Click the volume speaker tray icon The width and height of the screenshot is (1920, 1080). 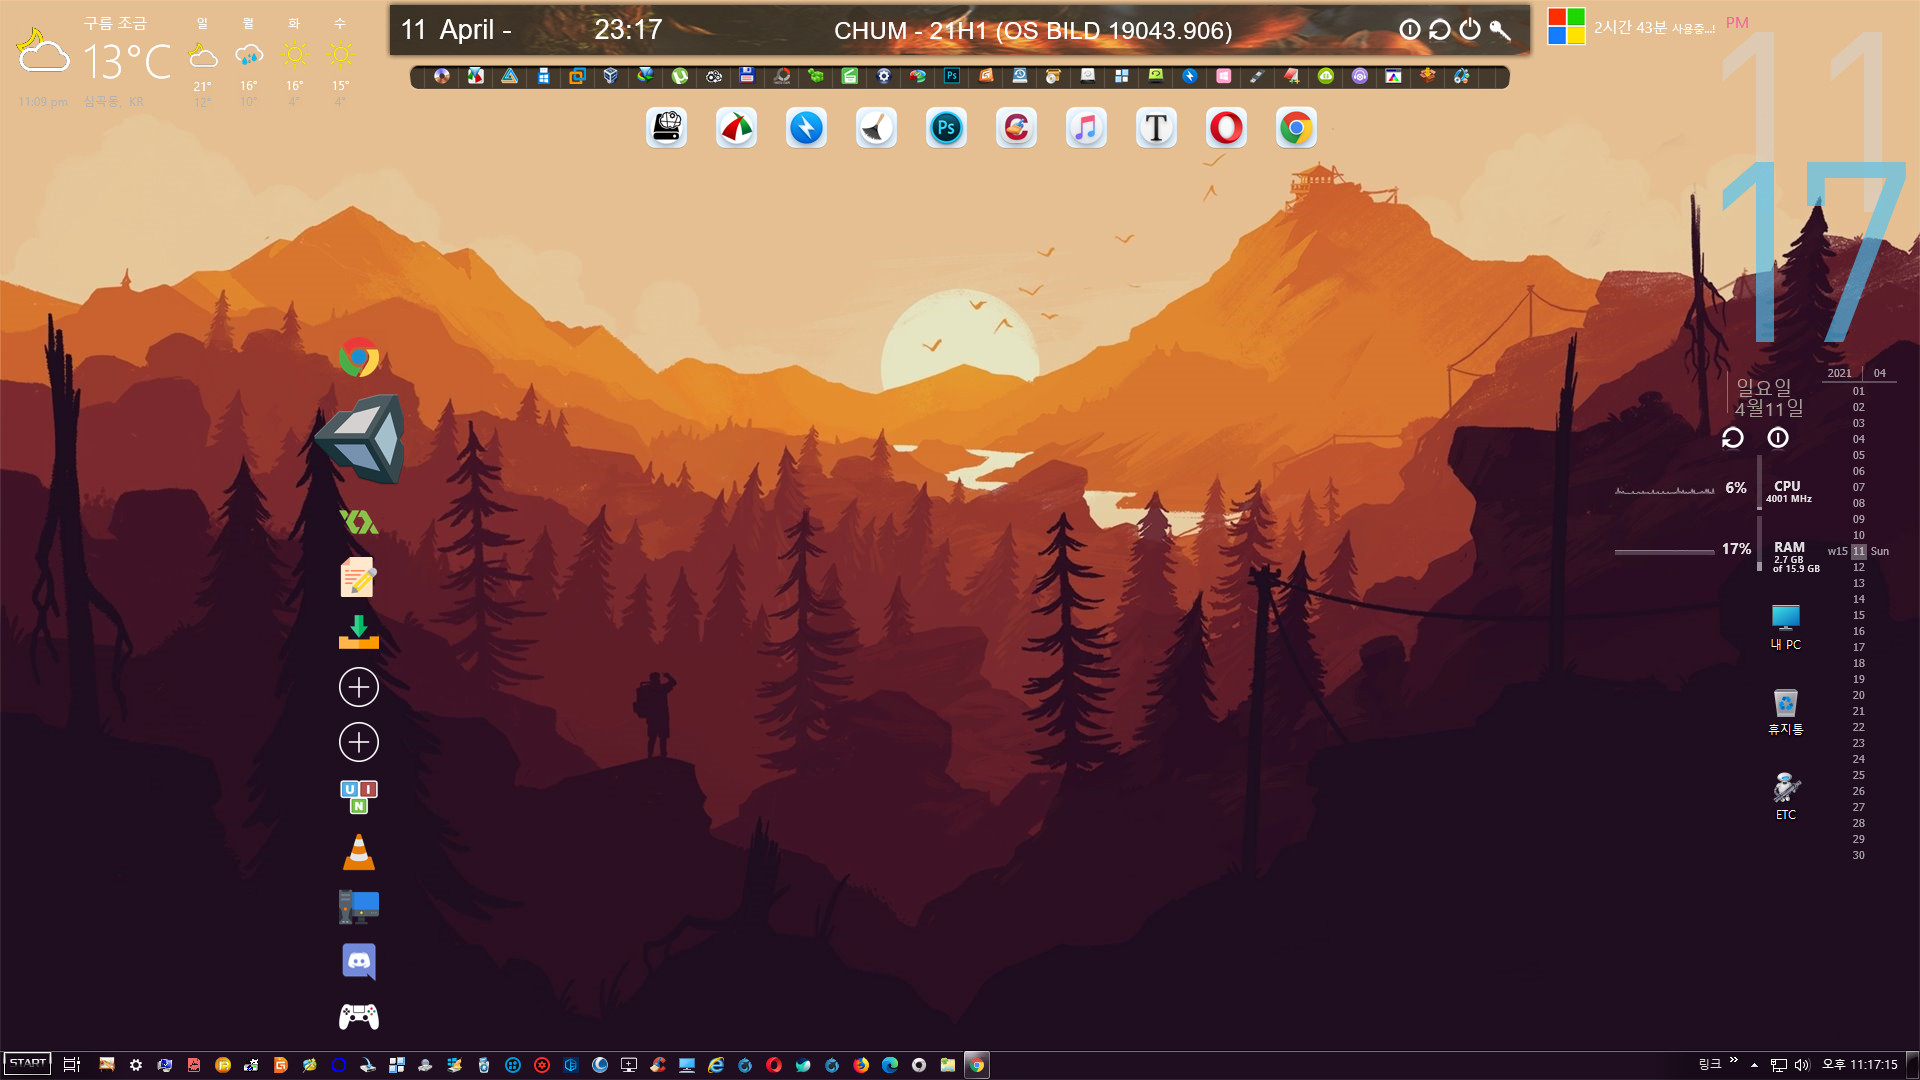point(1802,1065)
